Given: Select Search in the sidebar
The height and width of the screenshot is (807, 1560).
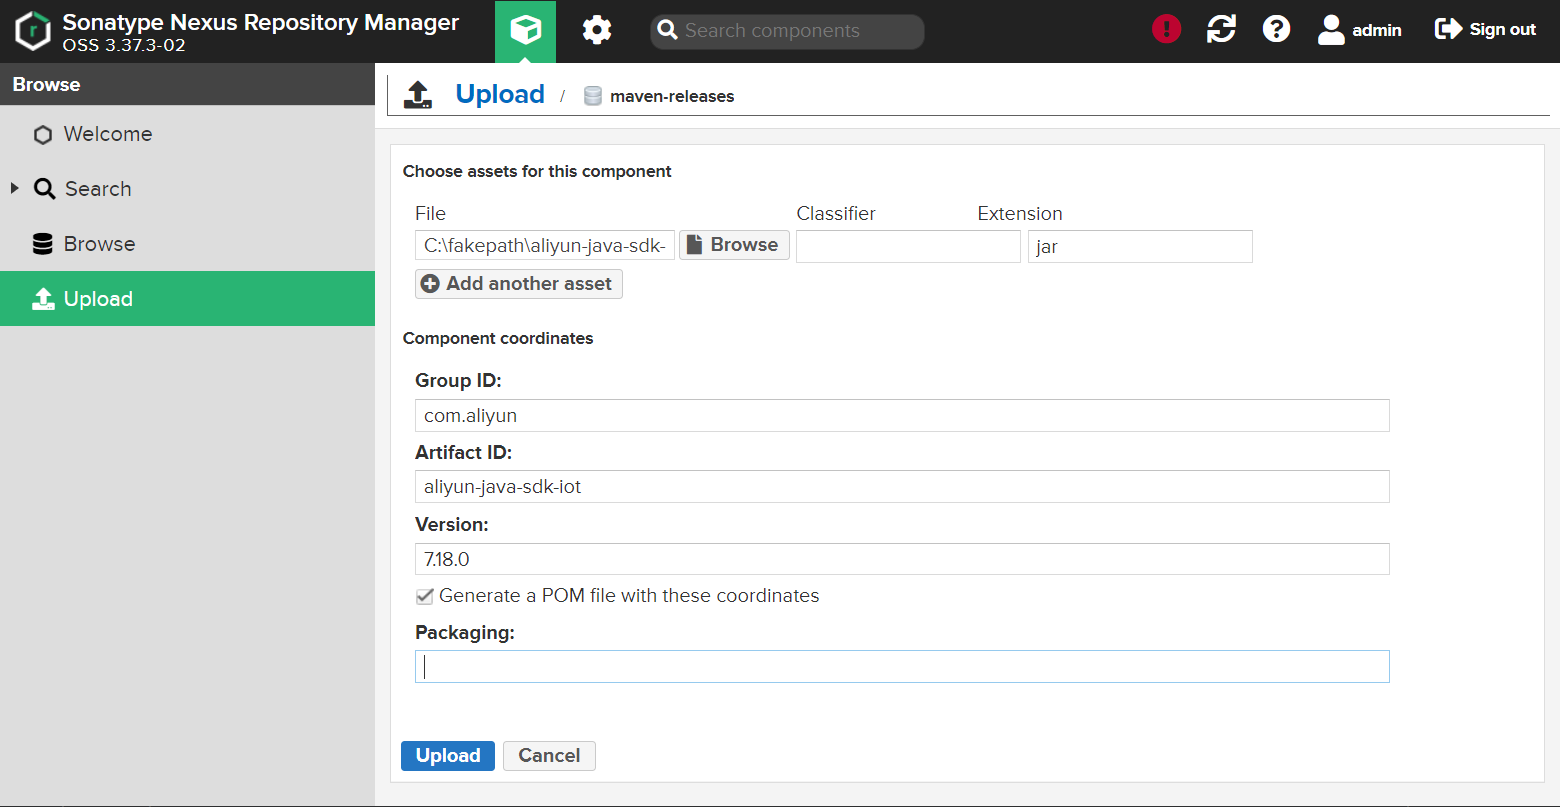Looking at the screenshot, I should click(x=188, y=189).
